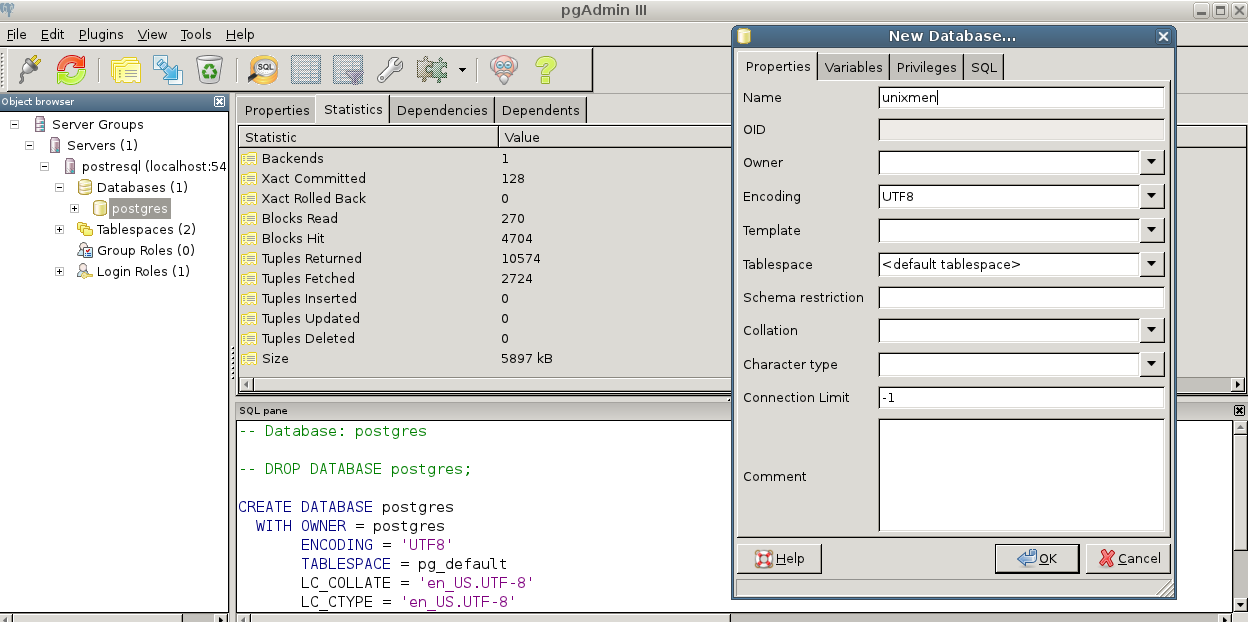
Task: Close the Object browser panel
Action: [219, 101]
